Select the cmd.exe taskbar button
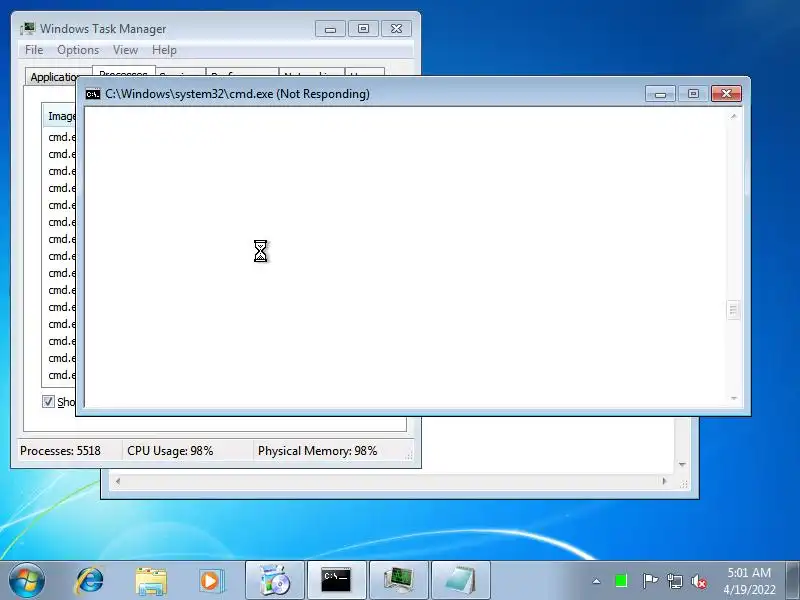 [336, 580]
